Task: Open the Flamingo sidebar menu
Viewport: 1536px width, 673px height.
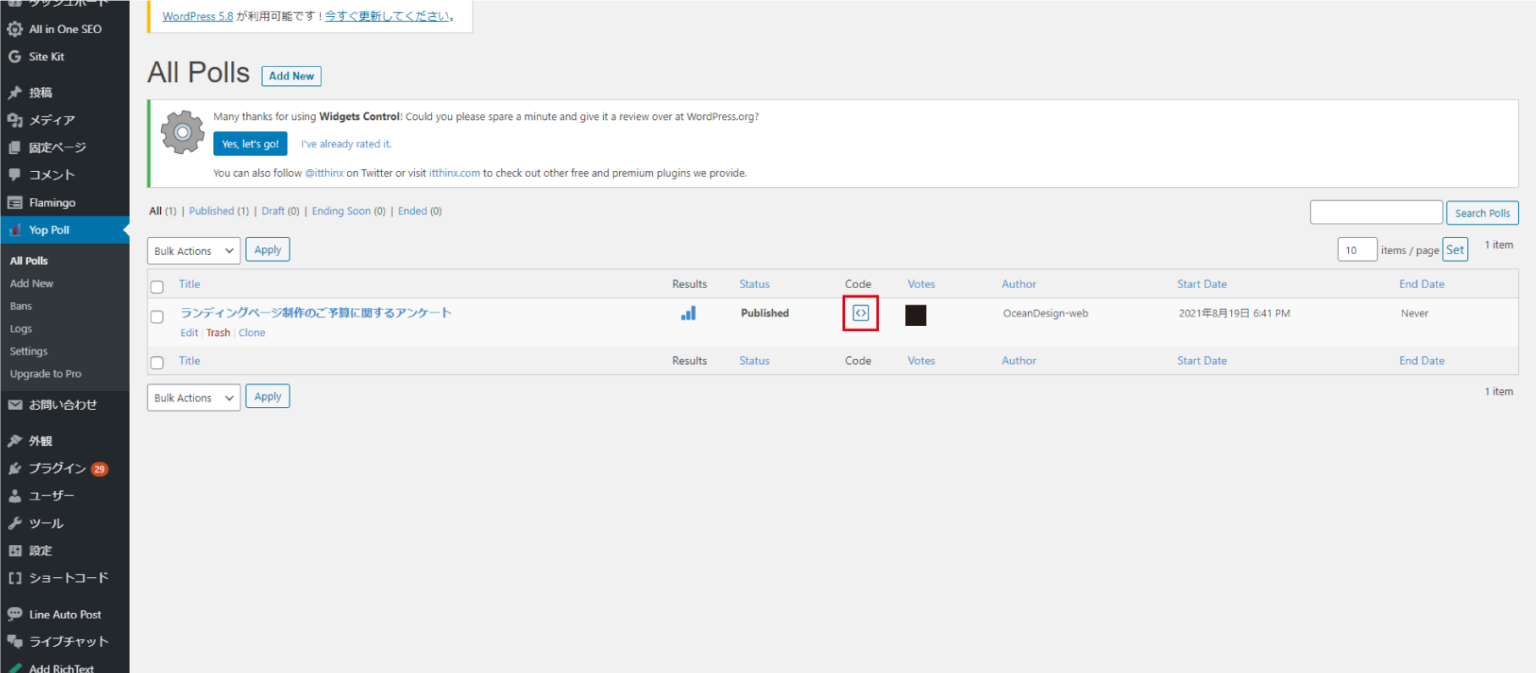Action: [52, 202]
